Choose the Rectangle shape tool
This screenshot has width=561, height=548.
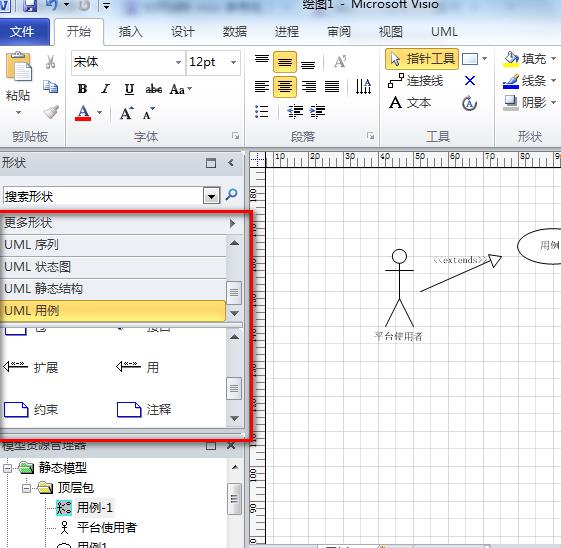[470, 59]
